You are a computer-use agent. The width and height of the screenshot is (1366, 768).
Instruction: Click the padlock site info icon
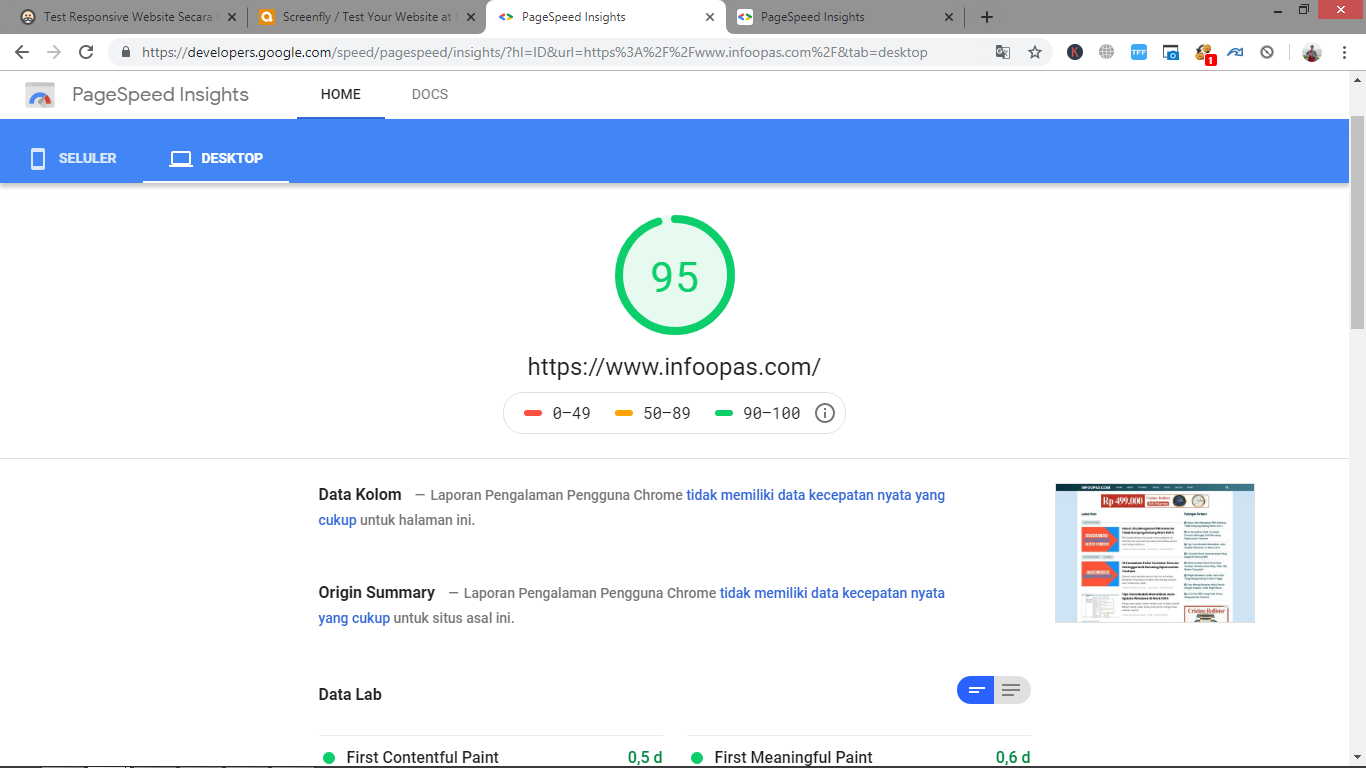click(126, 52)
